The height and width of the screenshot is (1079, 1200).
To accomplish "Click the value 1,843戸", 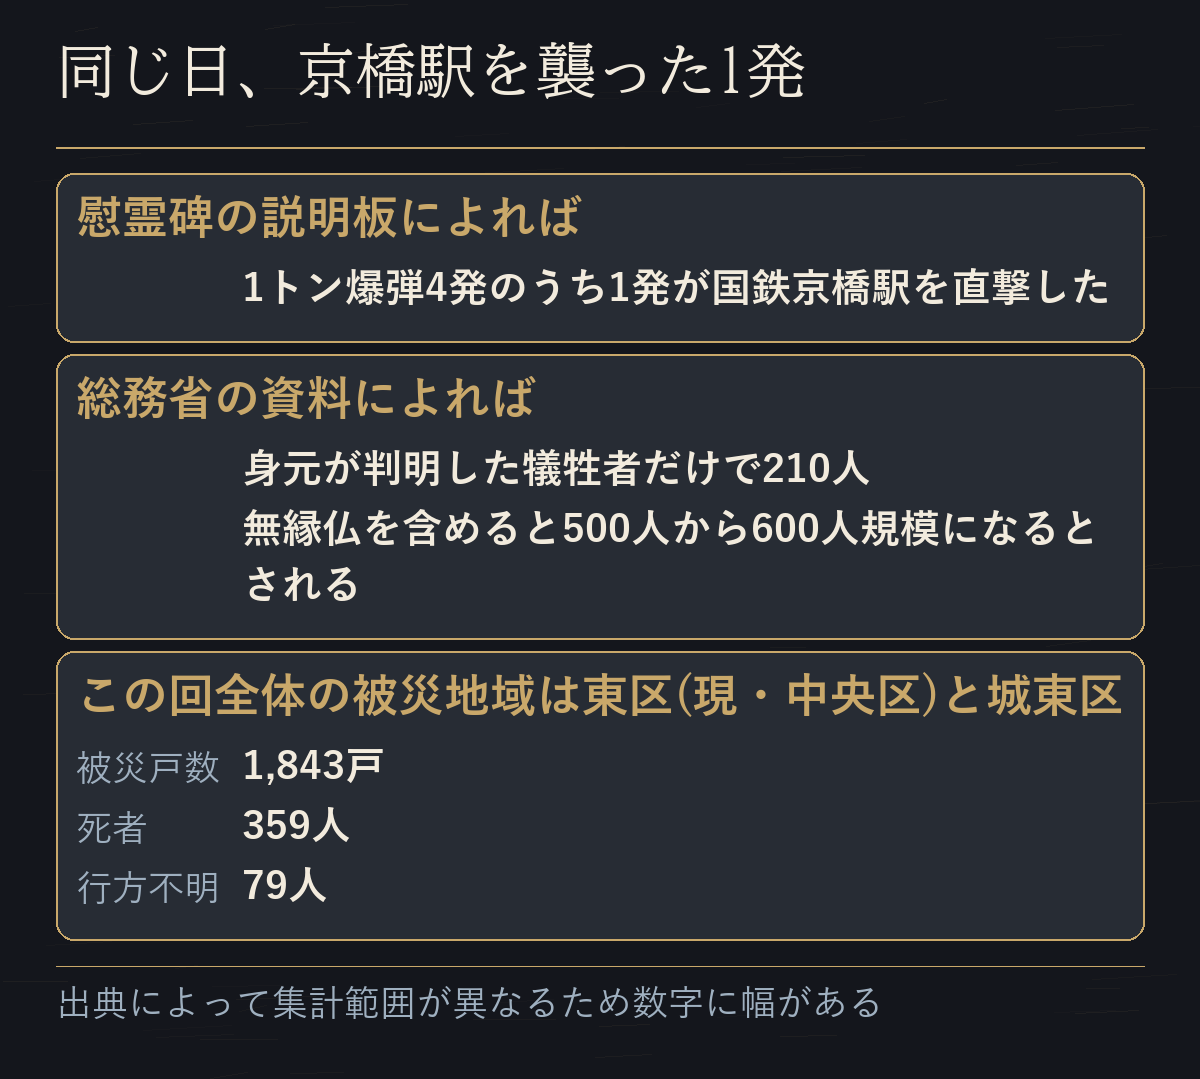I will pos(313,766).
